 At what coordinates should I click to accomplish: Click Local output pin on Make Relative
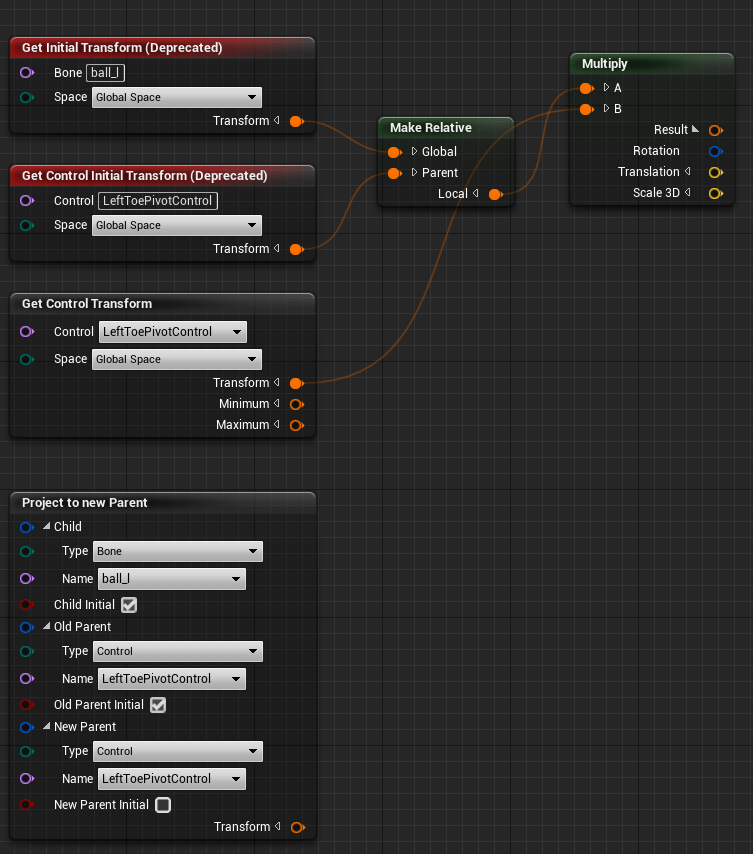[x=495, y=194]
